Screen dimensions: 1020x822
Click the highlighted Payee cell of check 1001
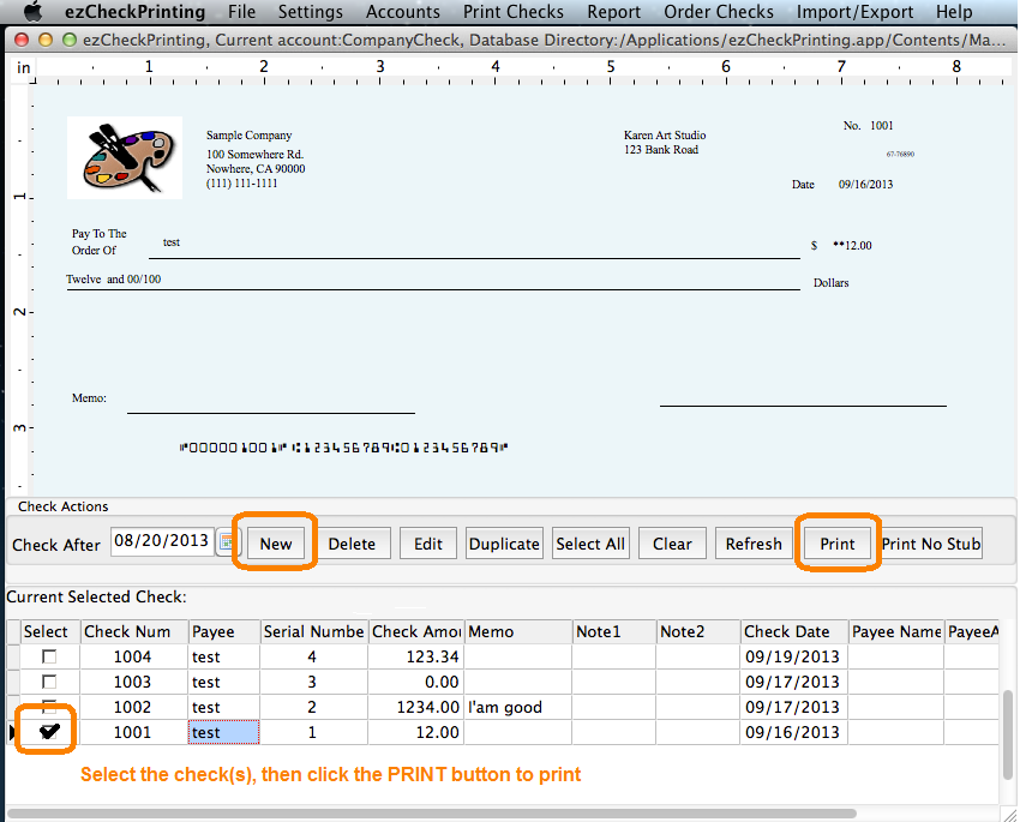(224, 732)
